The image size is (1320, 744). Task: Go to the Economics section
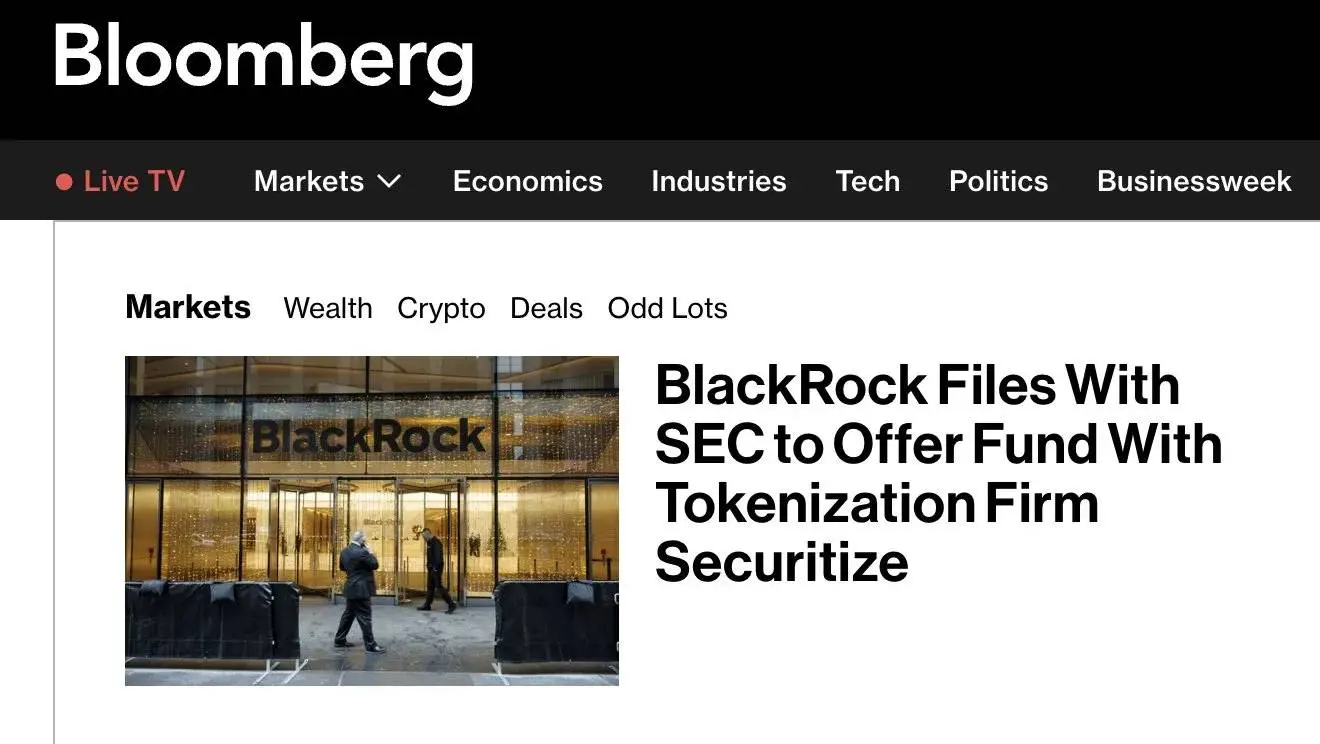point(528,181)
